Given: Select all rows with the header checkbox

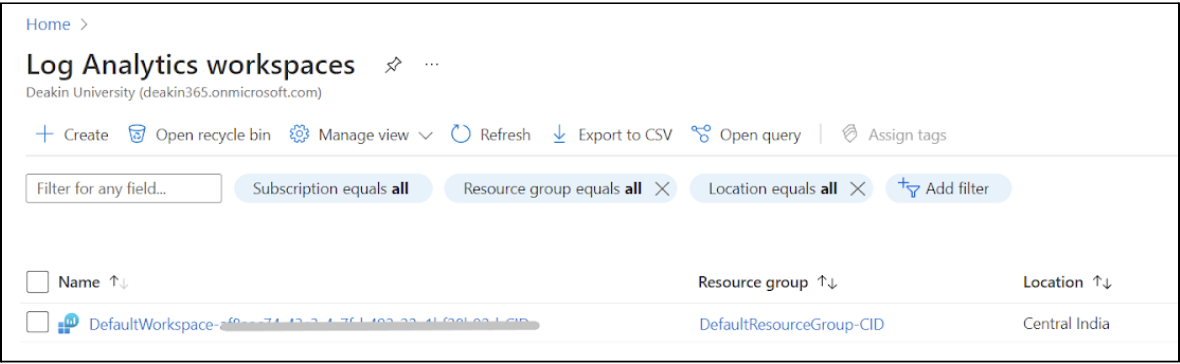Looking at the screenshot, I should click(x=38, y=282).
